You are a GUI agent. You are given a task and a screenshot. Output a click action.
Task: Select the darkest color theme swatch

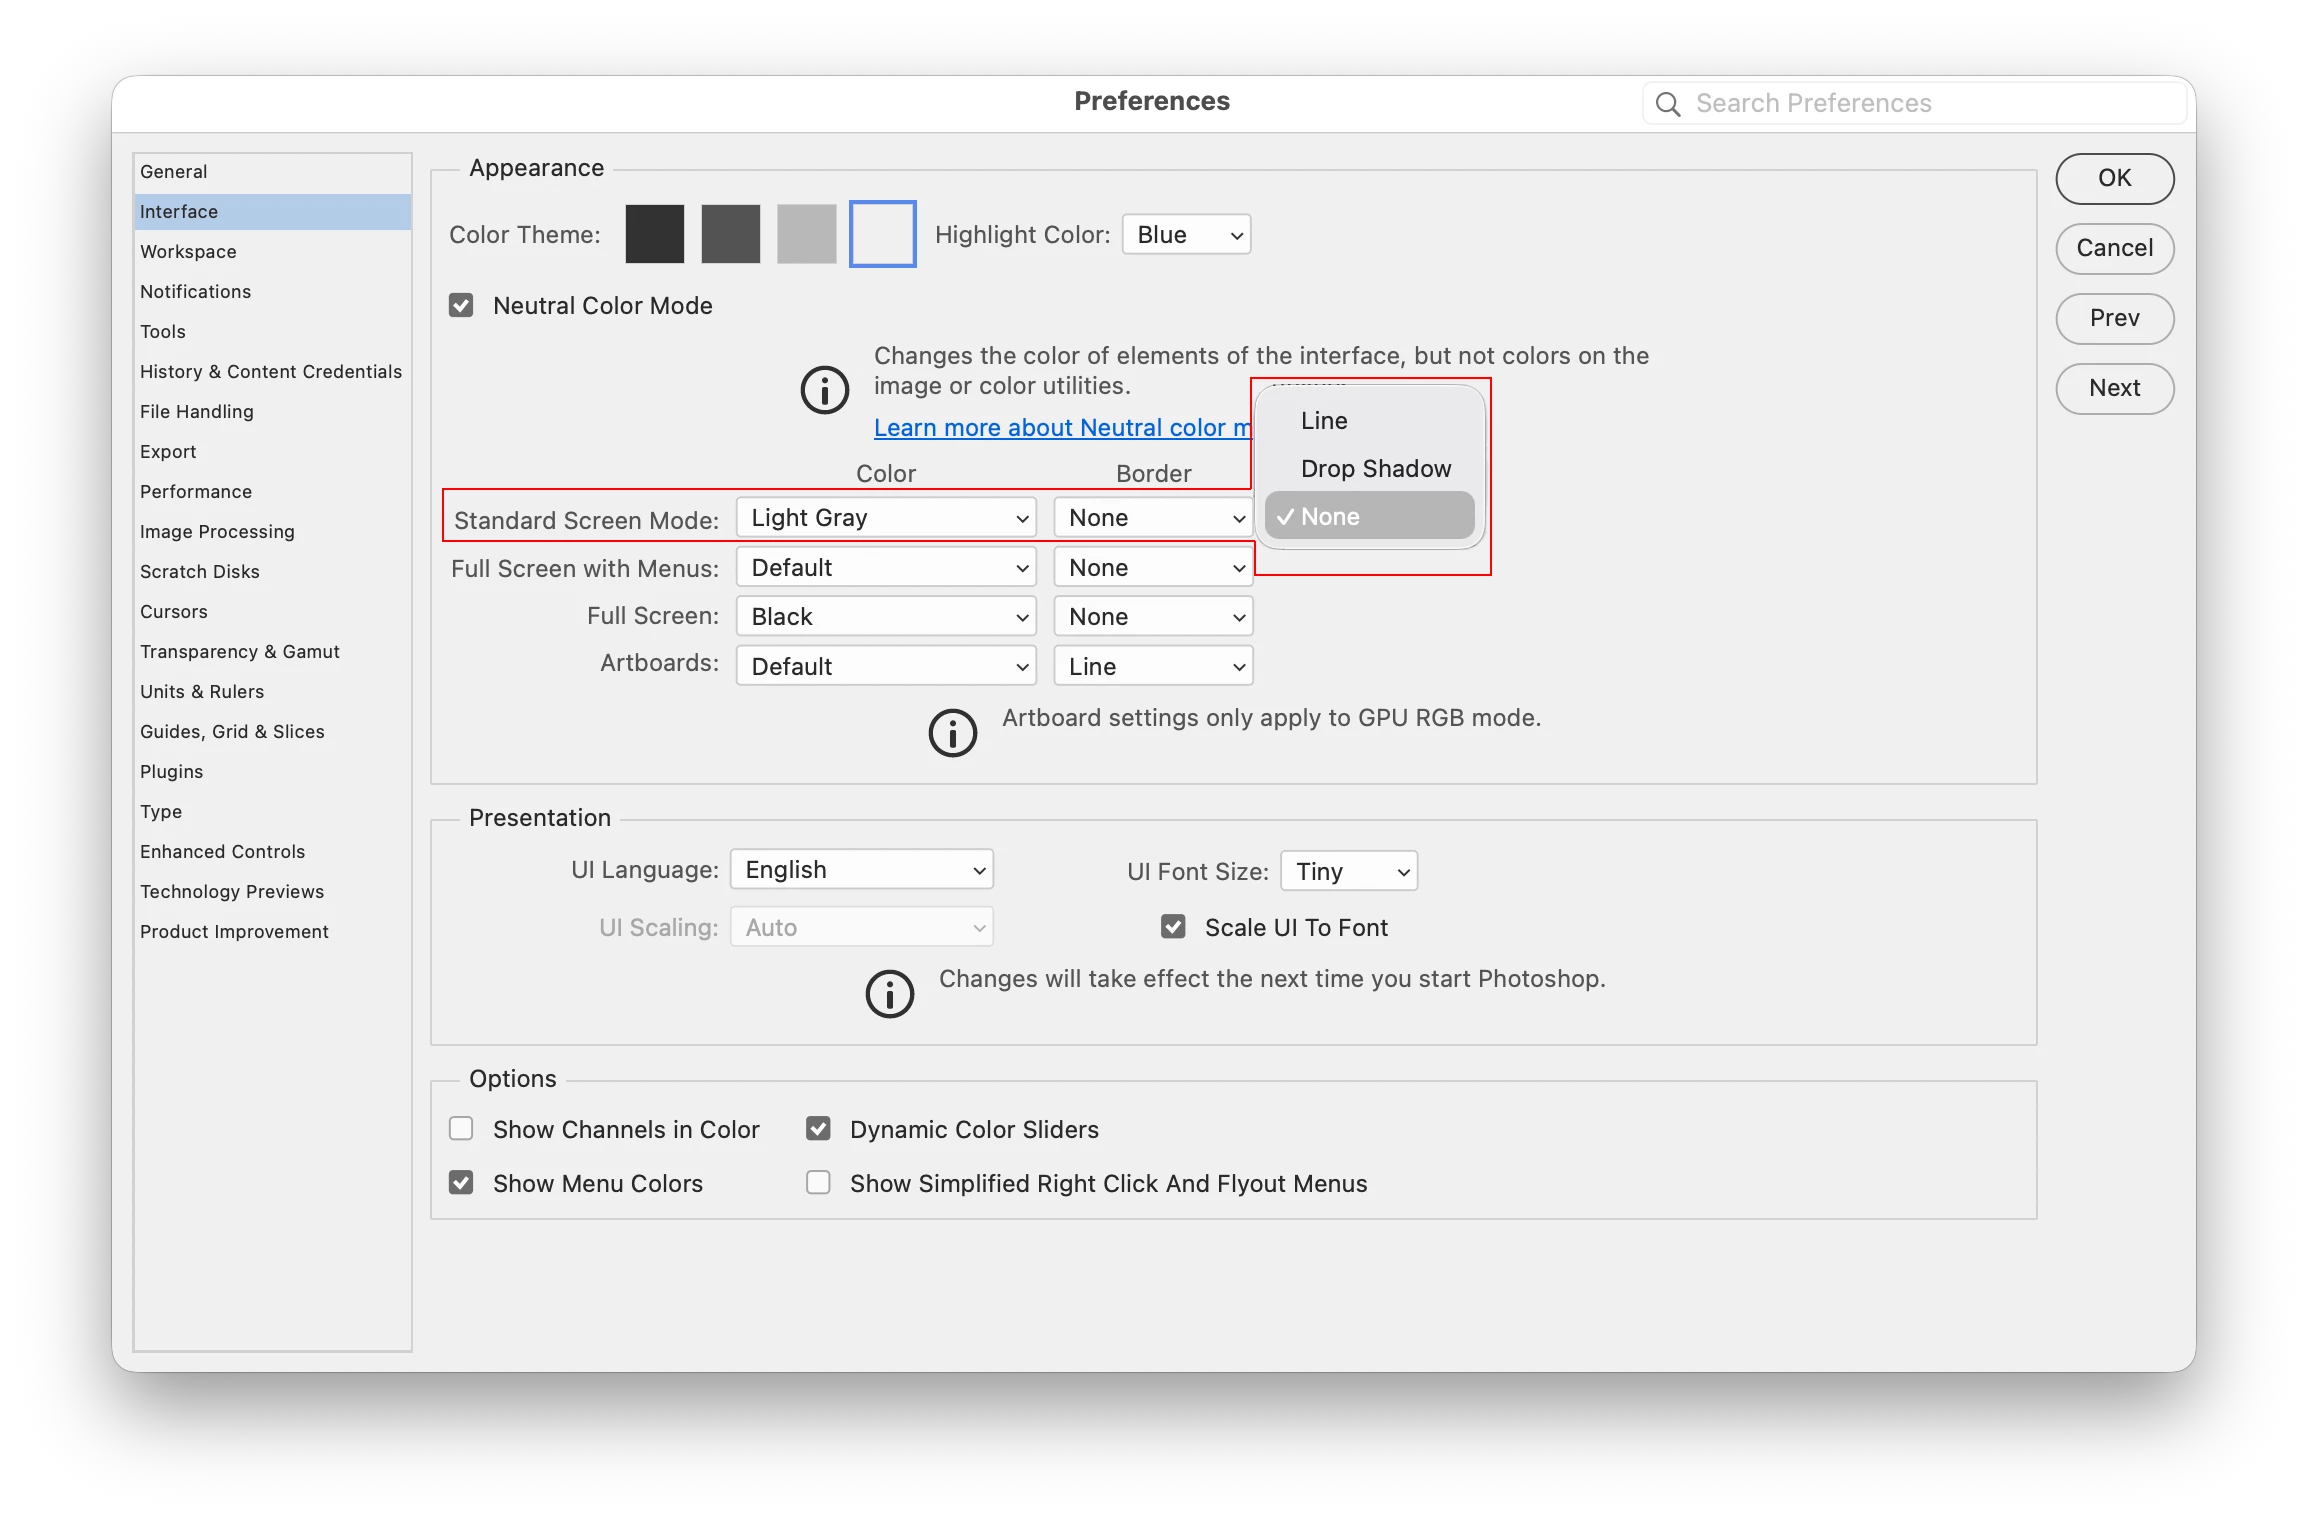(x=654, y=234)
